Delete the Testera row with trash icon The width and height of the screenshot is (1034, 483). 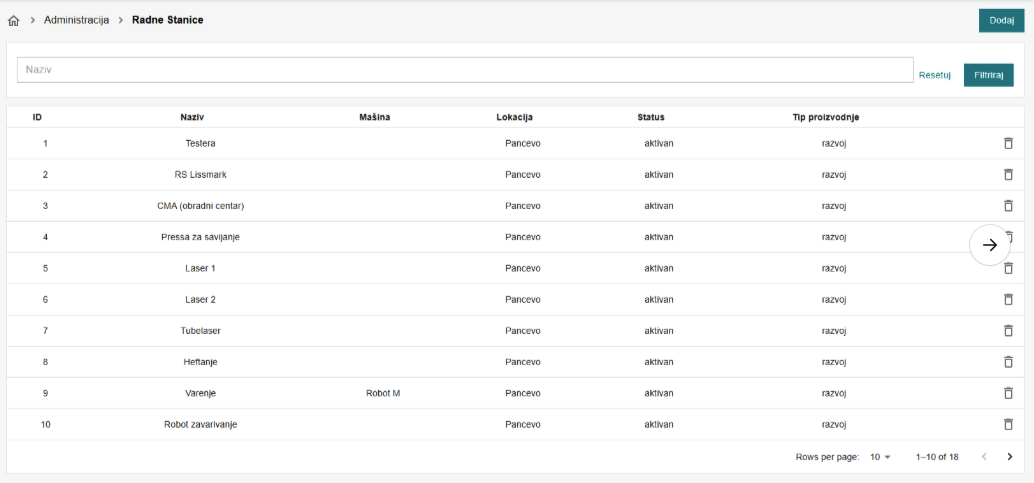(x=1008, y=143)
